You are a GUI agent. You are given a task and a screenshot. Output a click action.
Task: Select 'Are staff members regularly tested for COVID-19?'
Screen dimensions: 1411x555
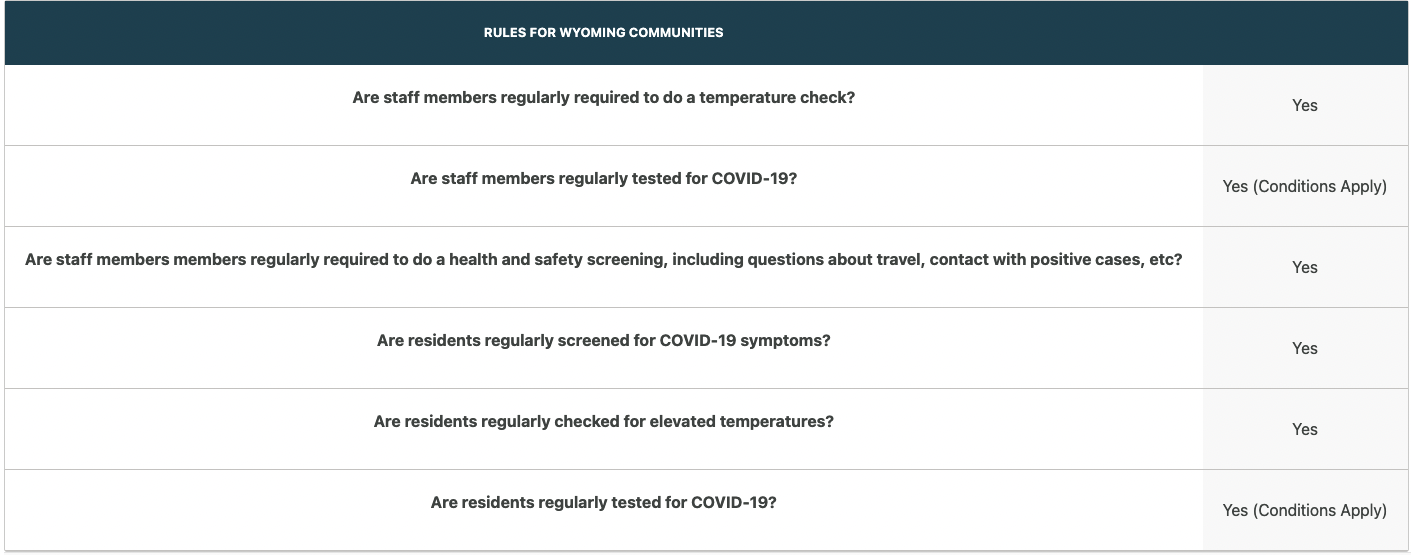(x=603, y=179)
